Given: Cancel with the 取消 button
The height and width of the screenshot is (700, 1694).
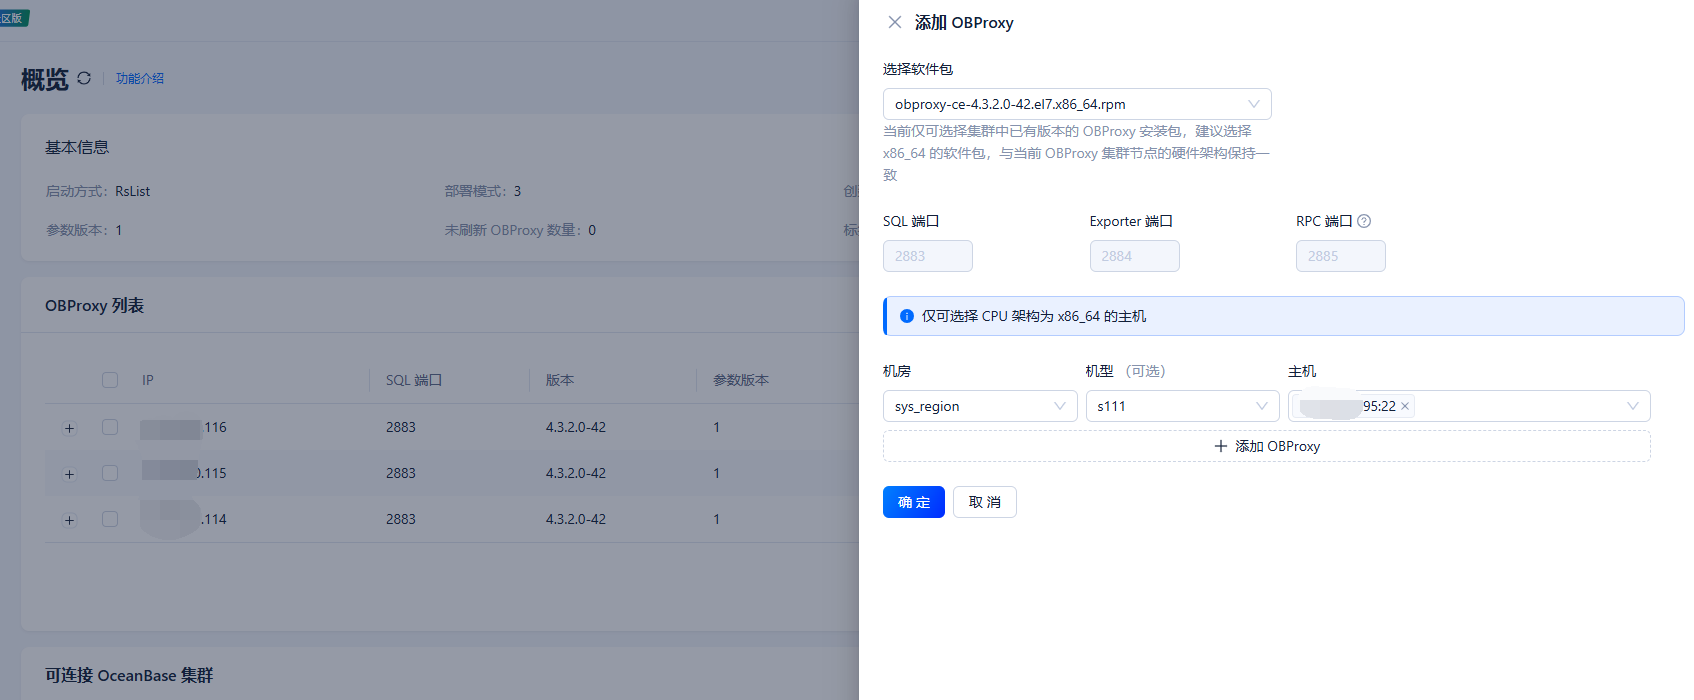Looking at the screenshot, I should (985, 502).
